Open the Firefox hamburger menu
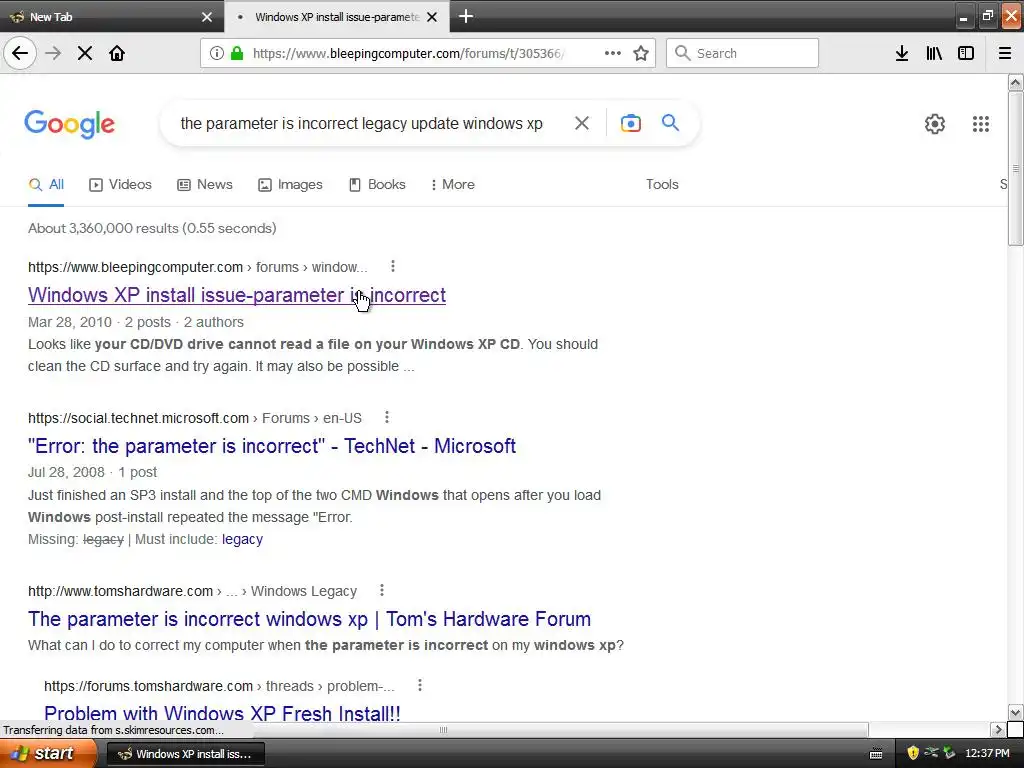1024x768 pixels. [1005, 53]
